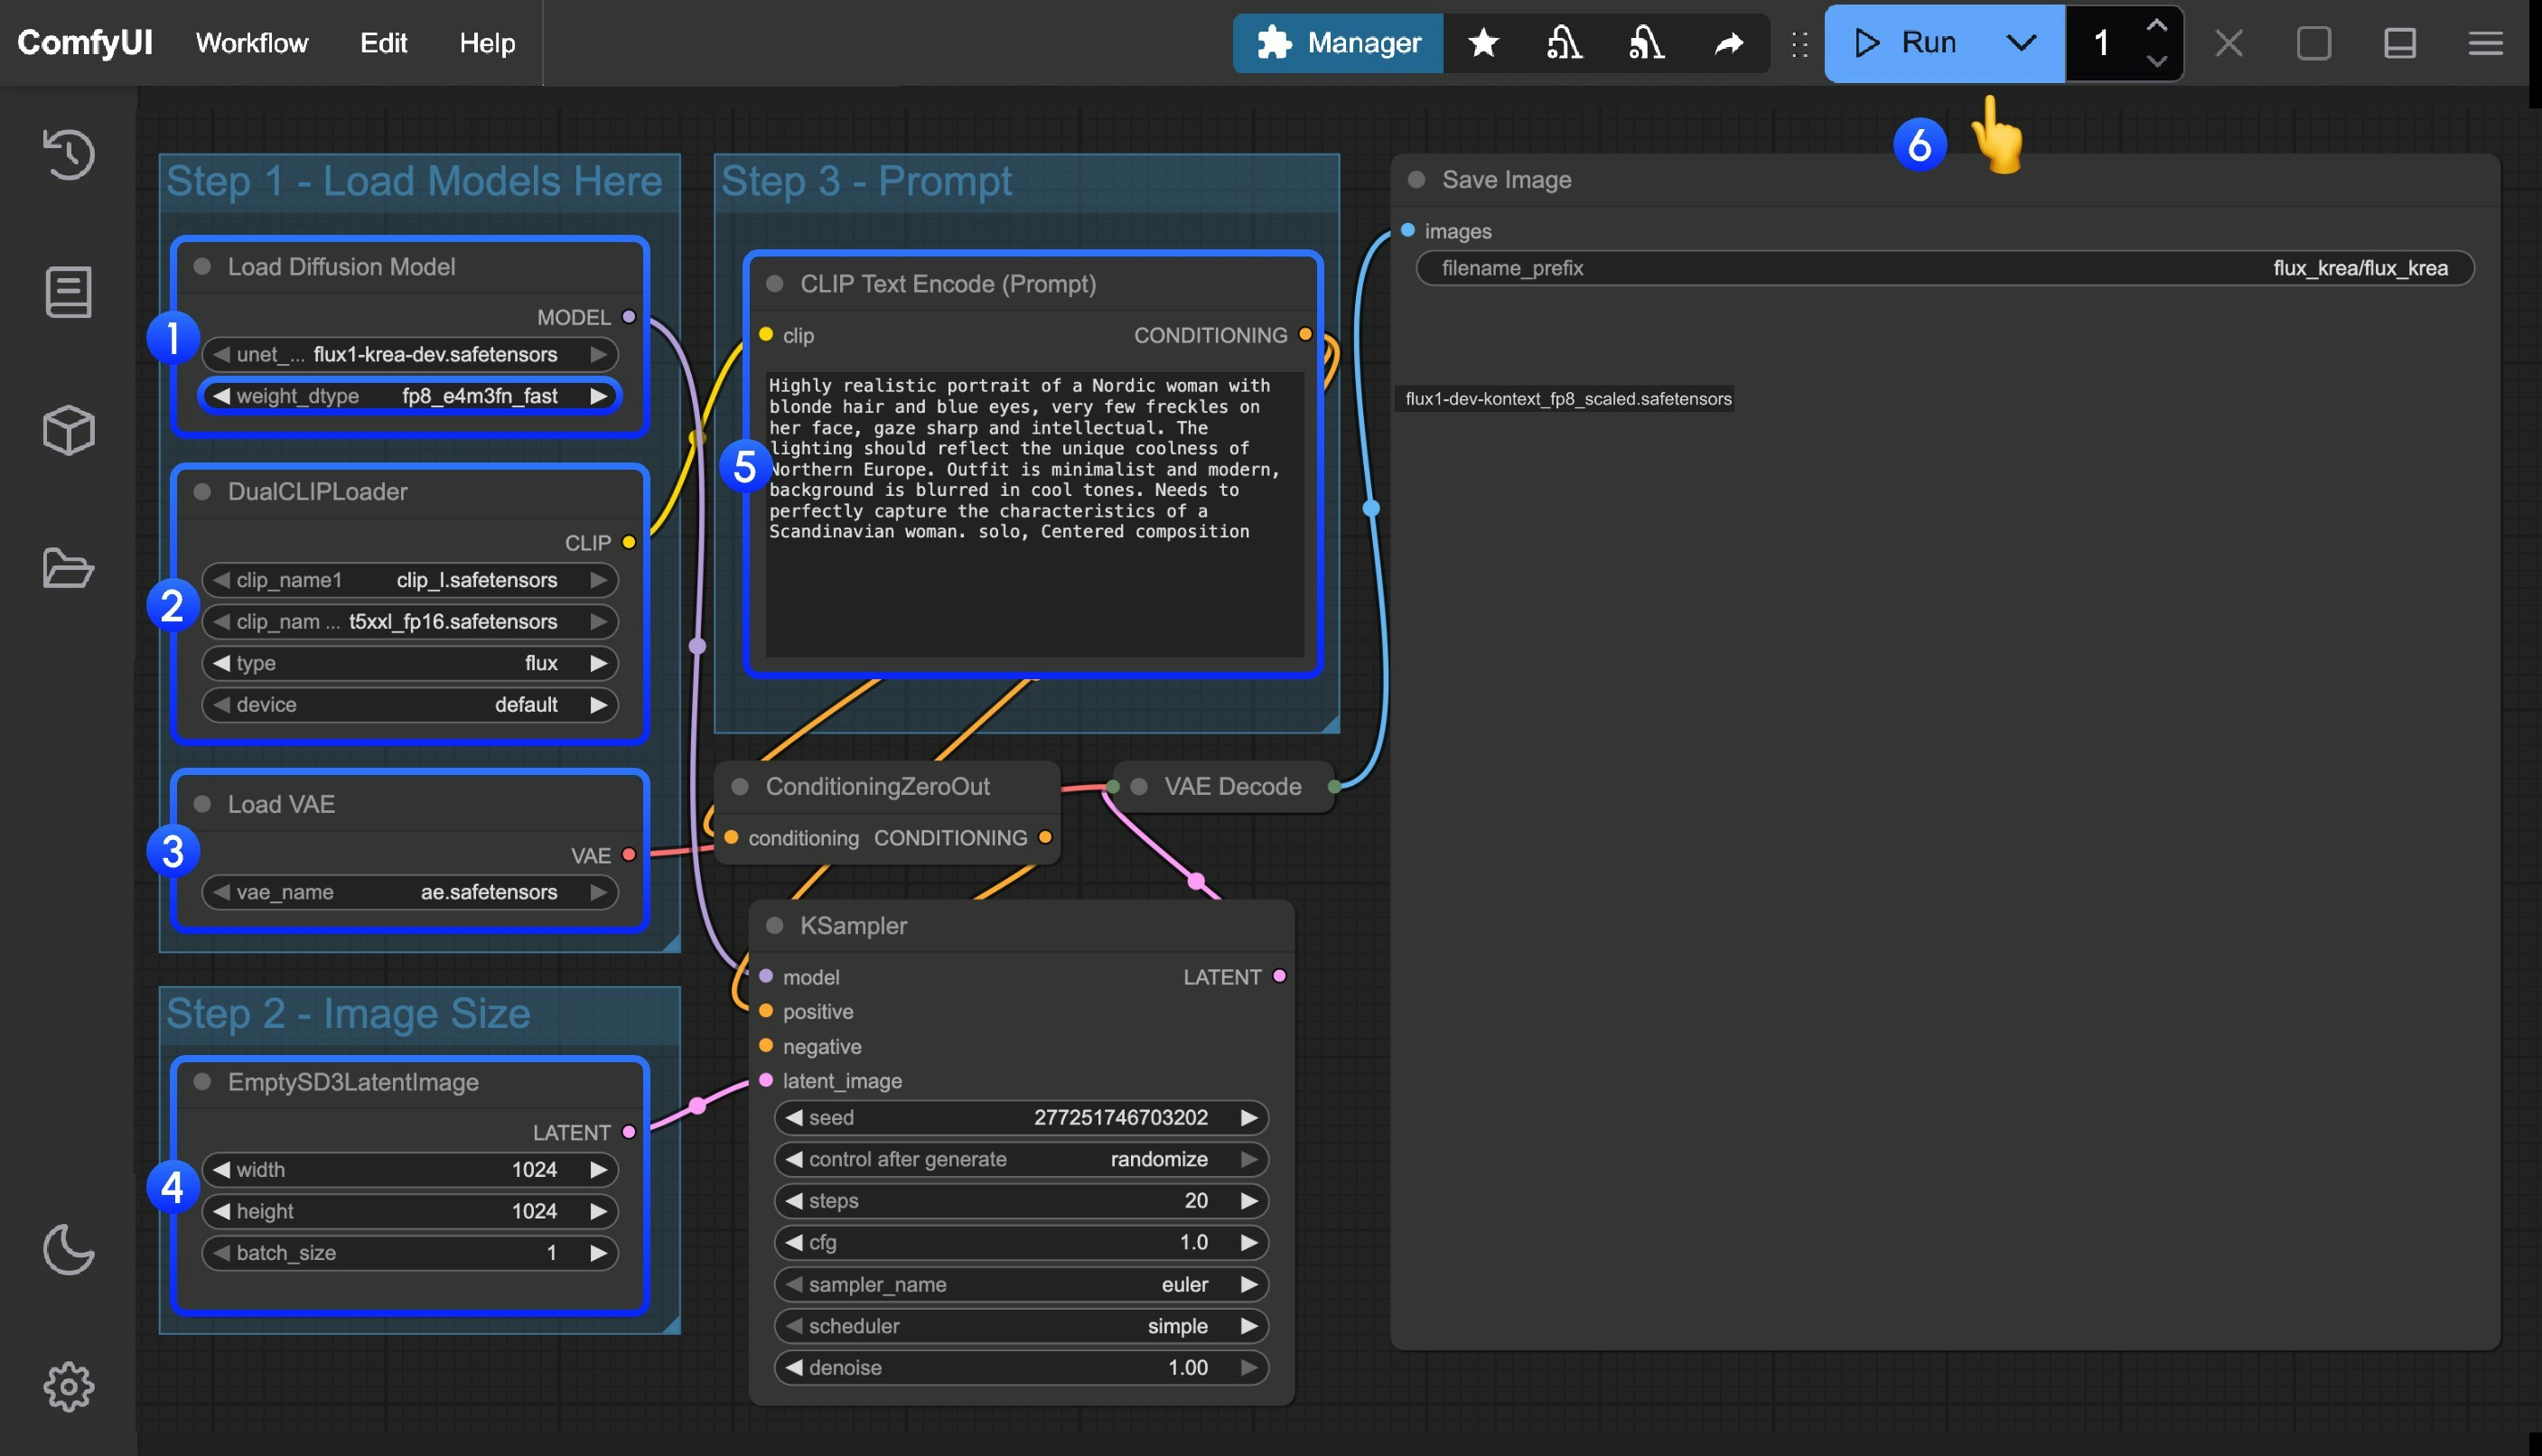Click the star favorites icon in toolbar
This screenshot has height=1456, width=2542.
point(1483,43)
